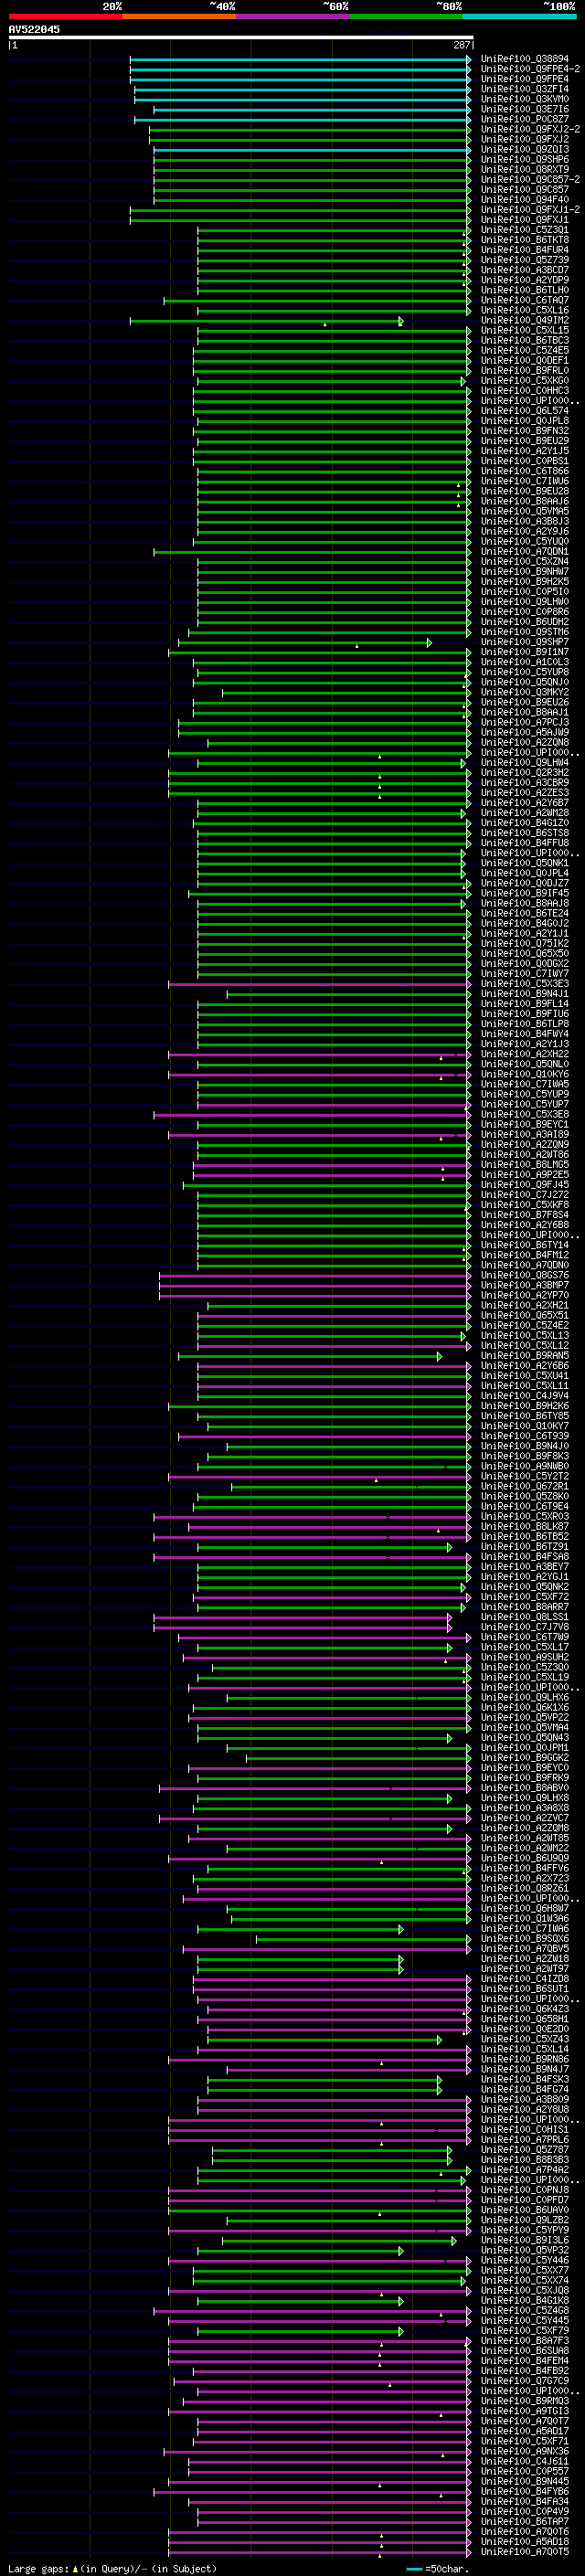Select the UniRef100_Q94F40 label
Screen dimensions: 585x2576
(524, 200)
